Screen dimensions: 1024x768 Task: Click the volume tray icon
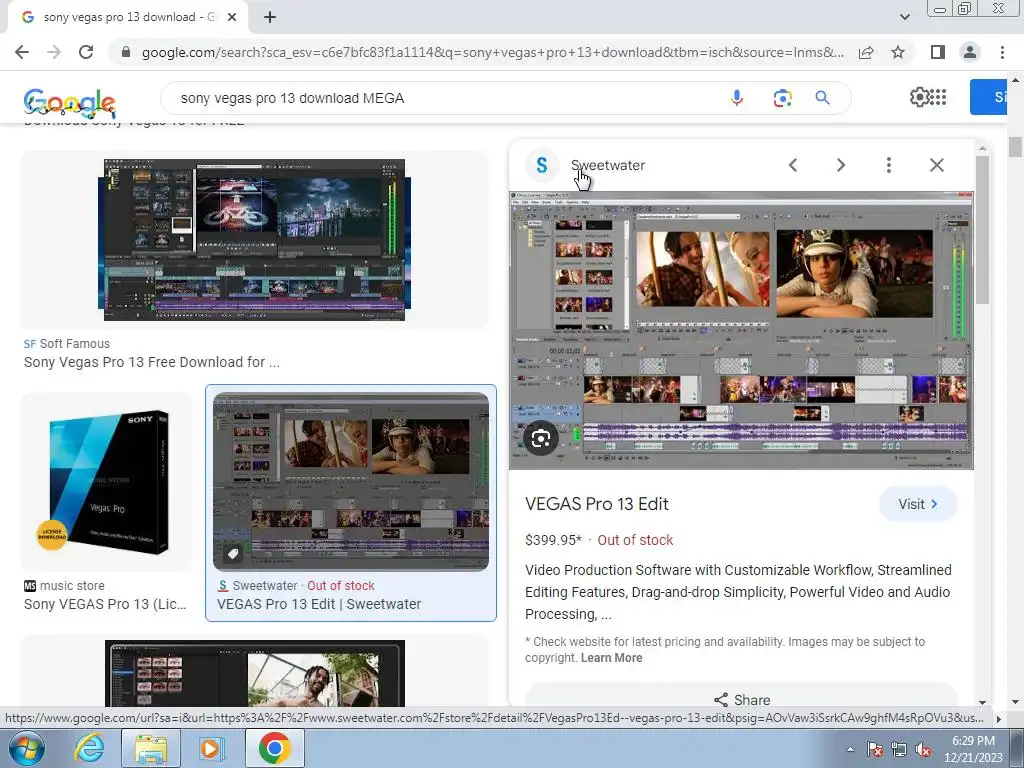[923, 749]
